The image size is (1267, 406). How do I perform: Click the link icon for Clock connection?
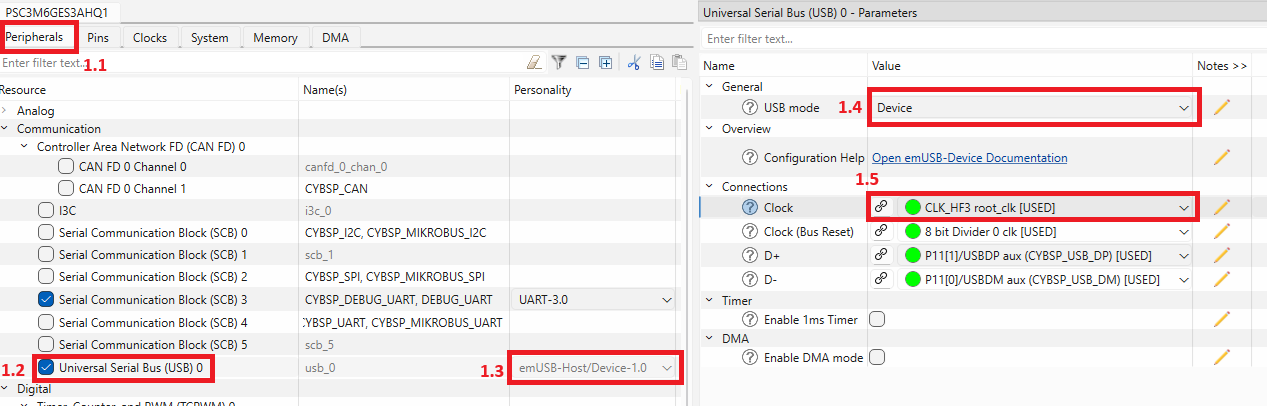pyautogui.click(x=881, y=207)
